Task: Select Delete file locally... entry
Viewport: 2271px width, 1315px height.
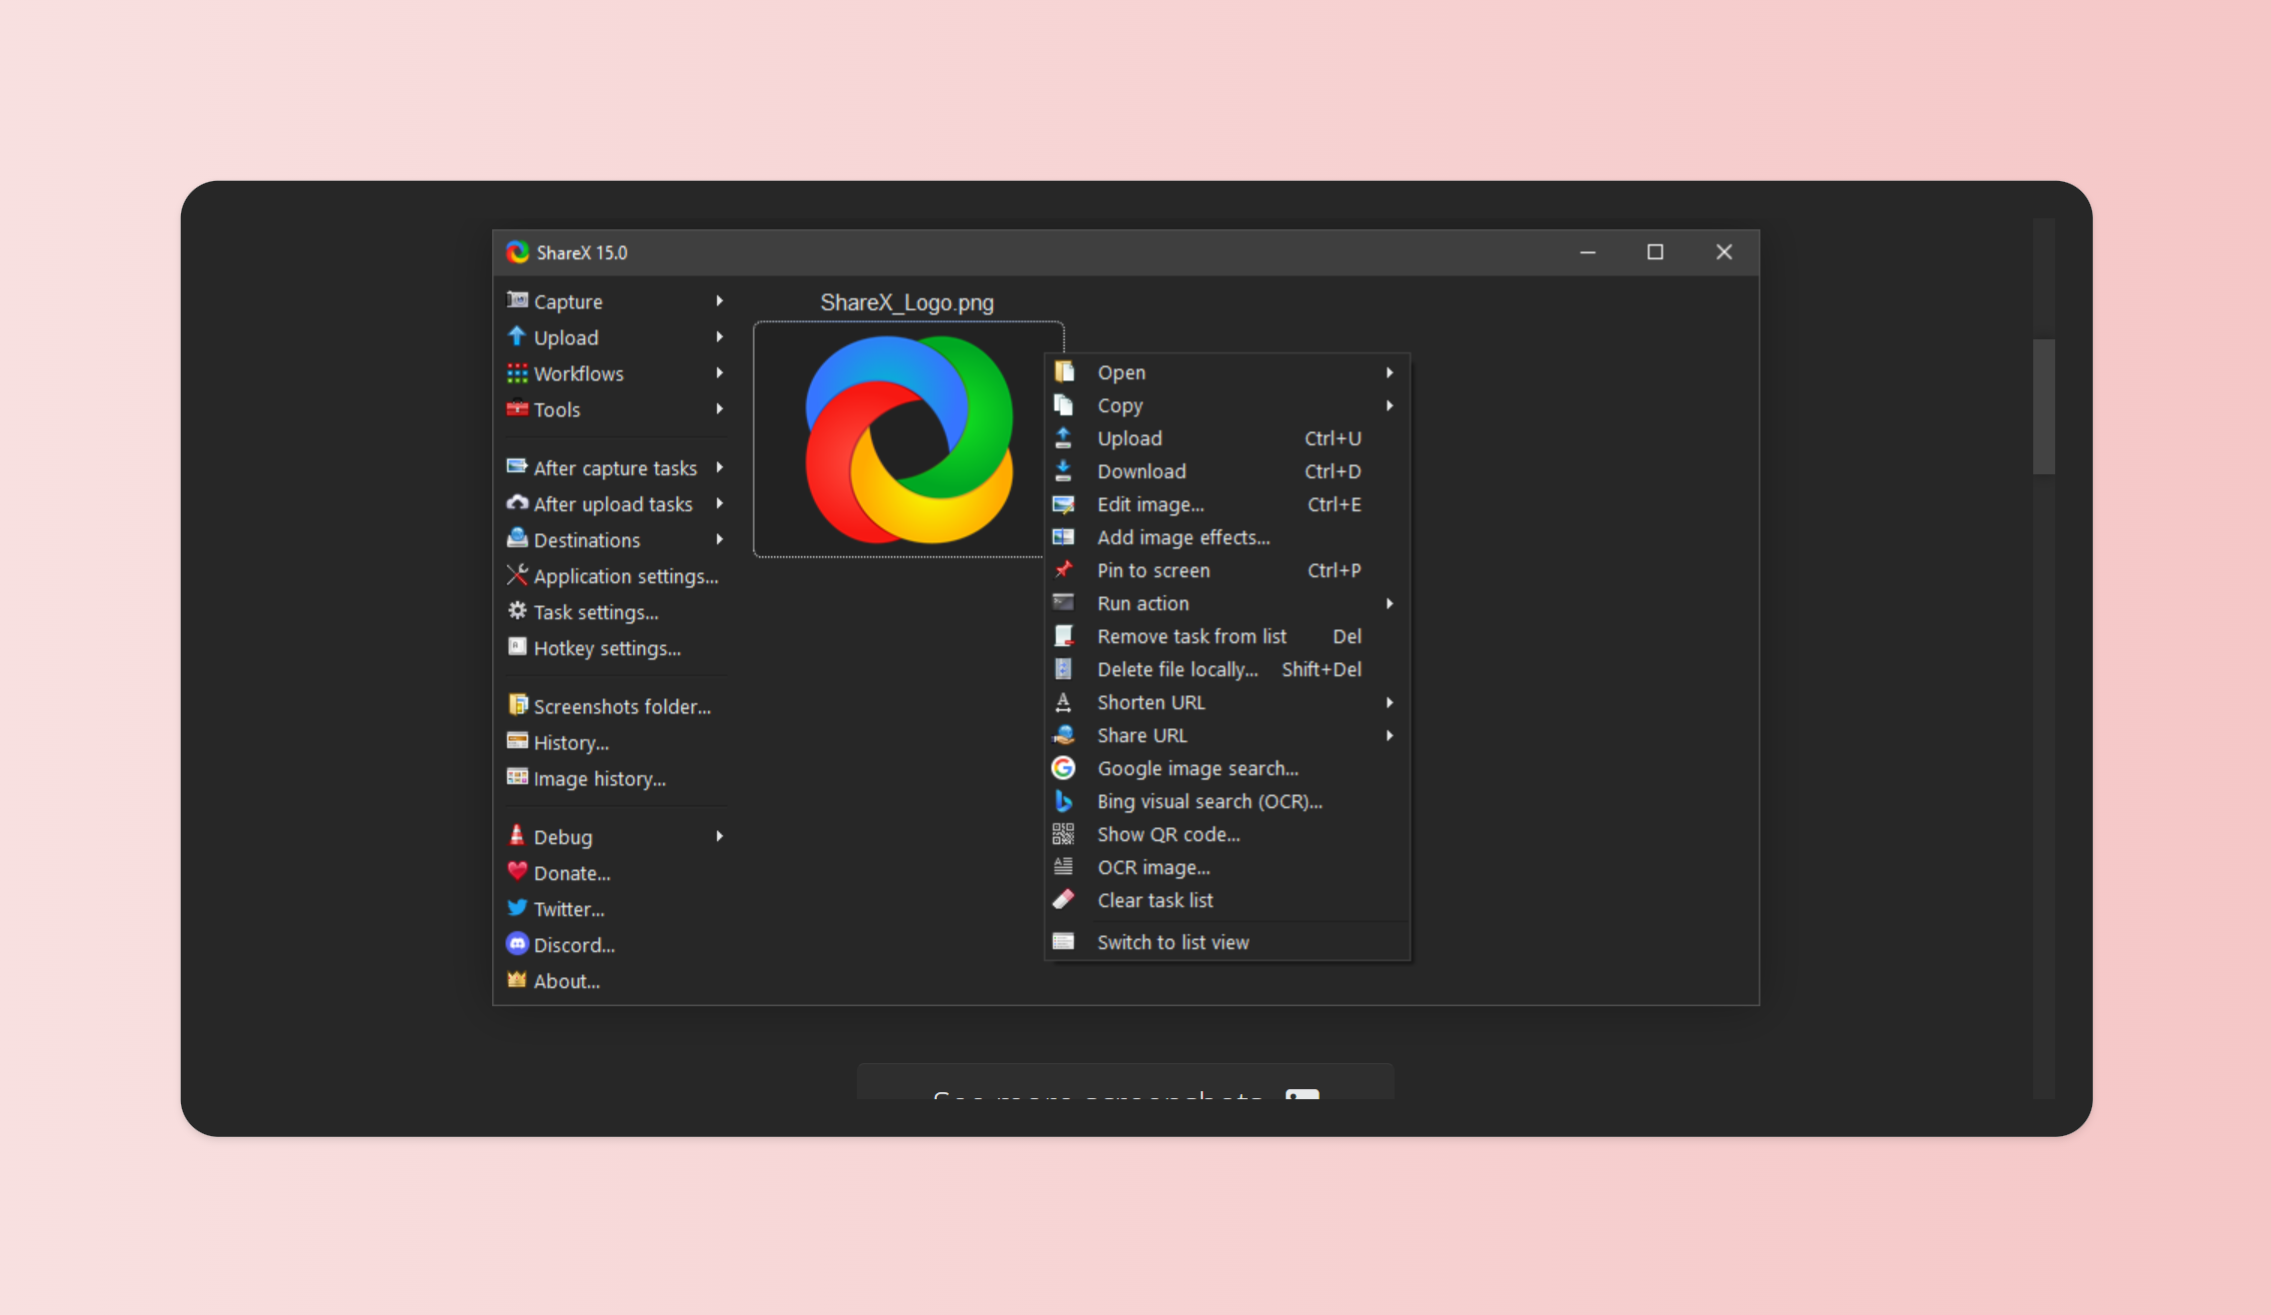Action: tap(1227, 669)
